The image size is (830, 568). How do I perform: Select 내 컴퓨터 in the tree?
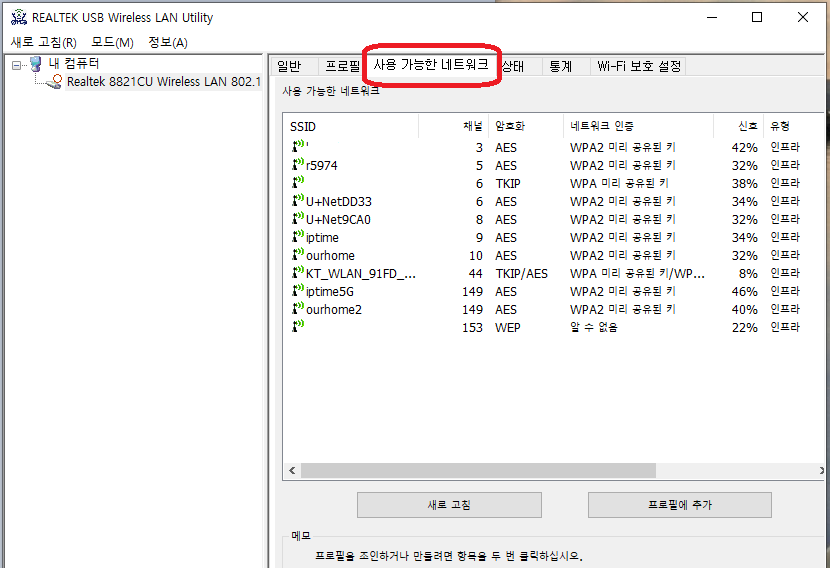(x=74, y=64)
